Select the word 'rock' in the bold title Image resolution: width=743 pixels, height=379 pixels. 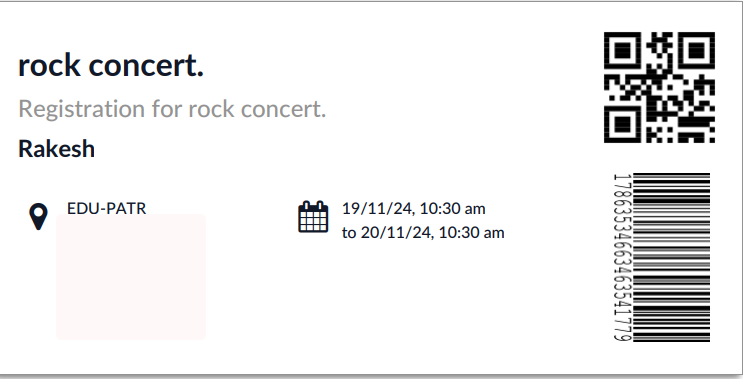pos(49,65)
